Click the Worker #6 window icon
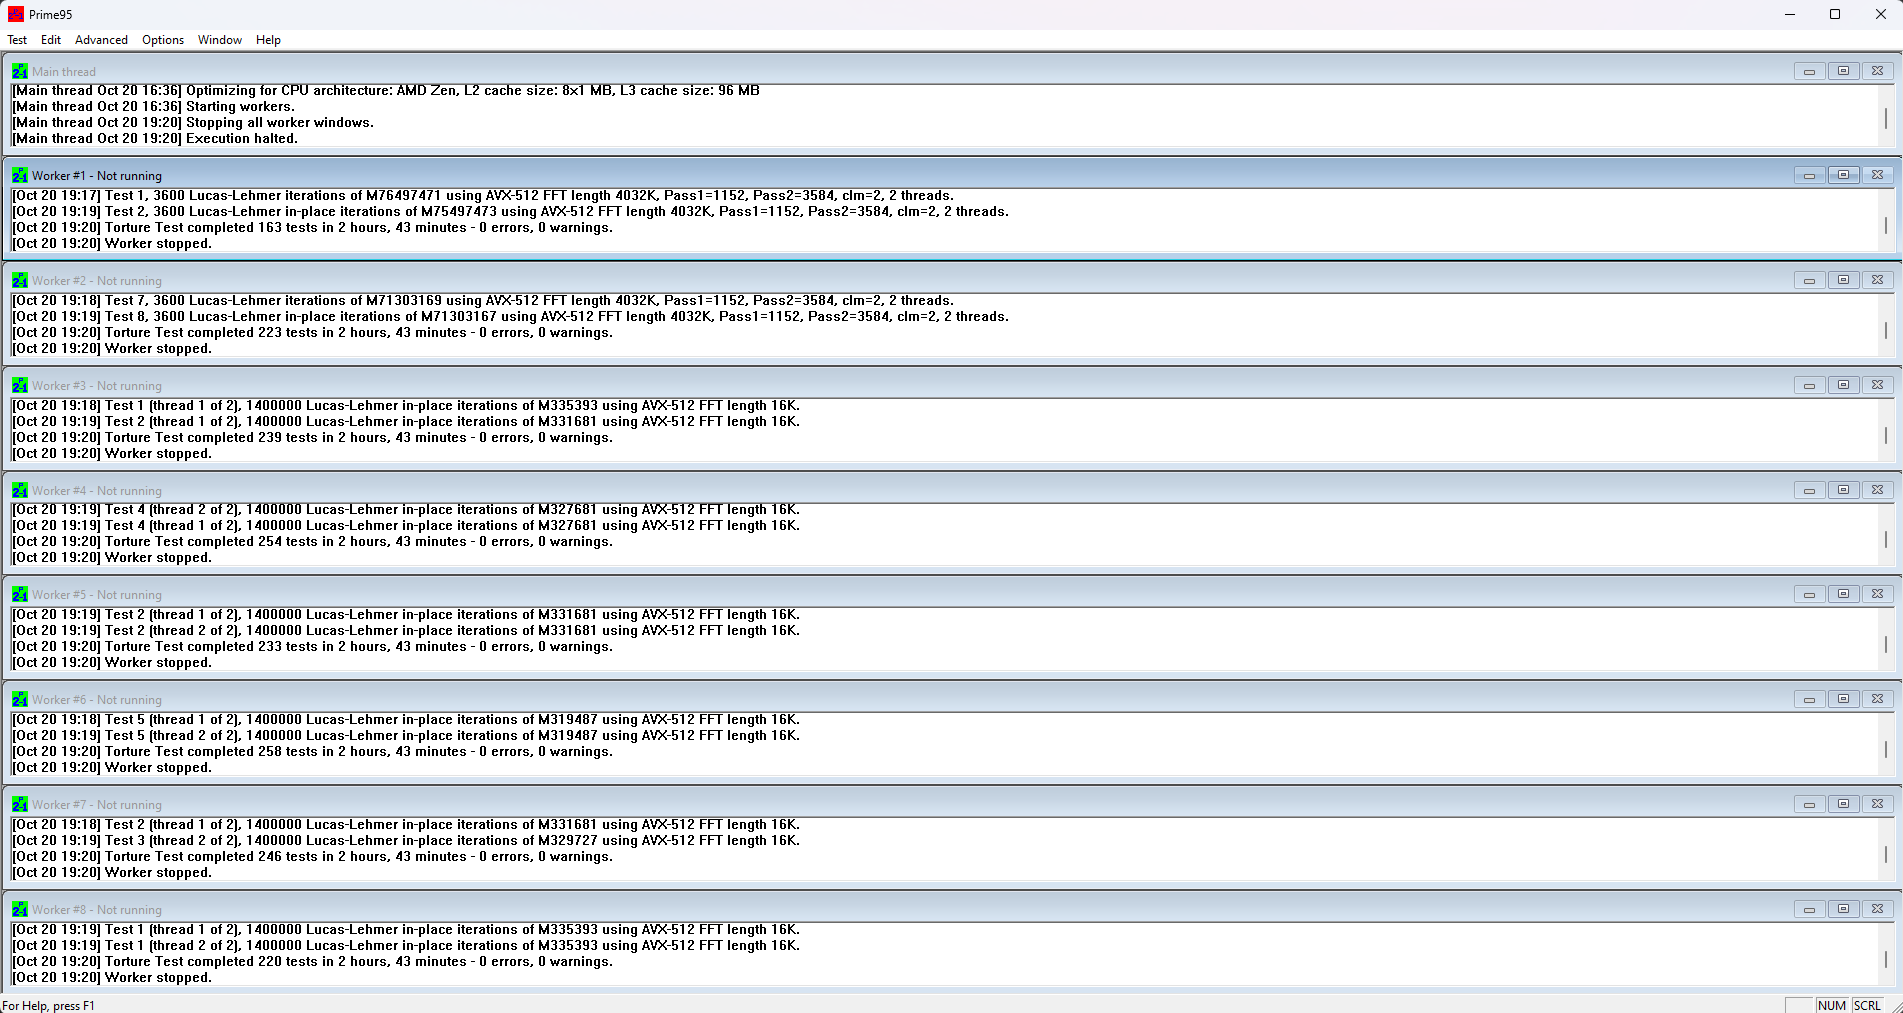Viewport: 1903px width, 1013px height. (20, 699)
